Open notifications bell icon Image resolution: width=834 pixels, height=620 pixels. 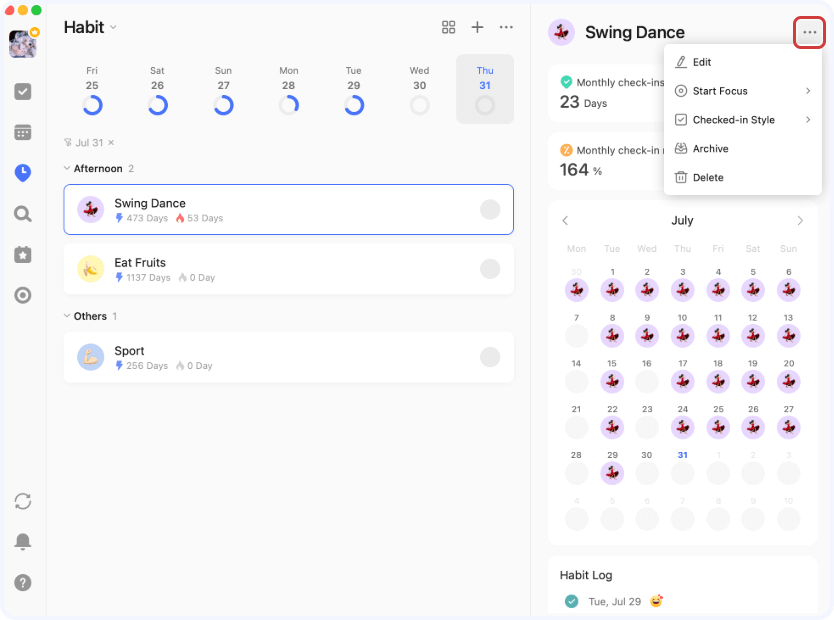[x=23, y=542]
